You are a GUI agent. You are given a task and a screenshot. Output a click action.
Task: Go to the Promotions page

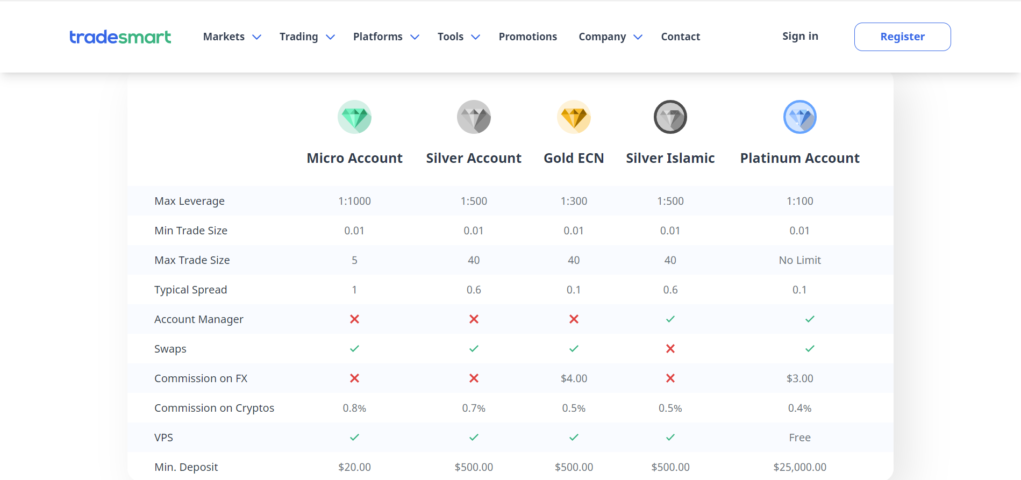[x=527, y=36]
